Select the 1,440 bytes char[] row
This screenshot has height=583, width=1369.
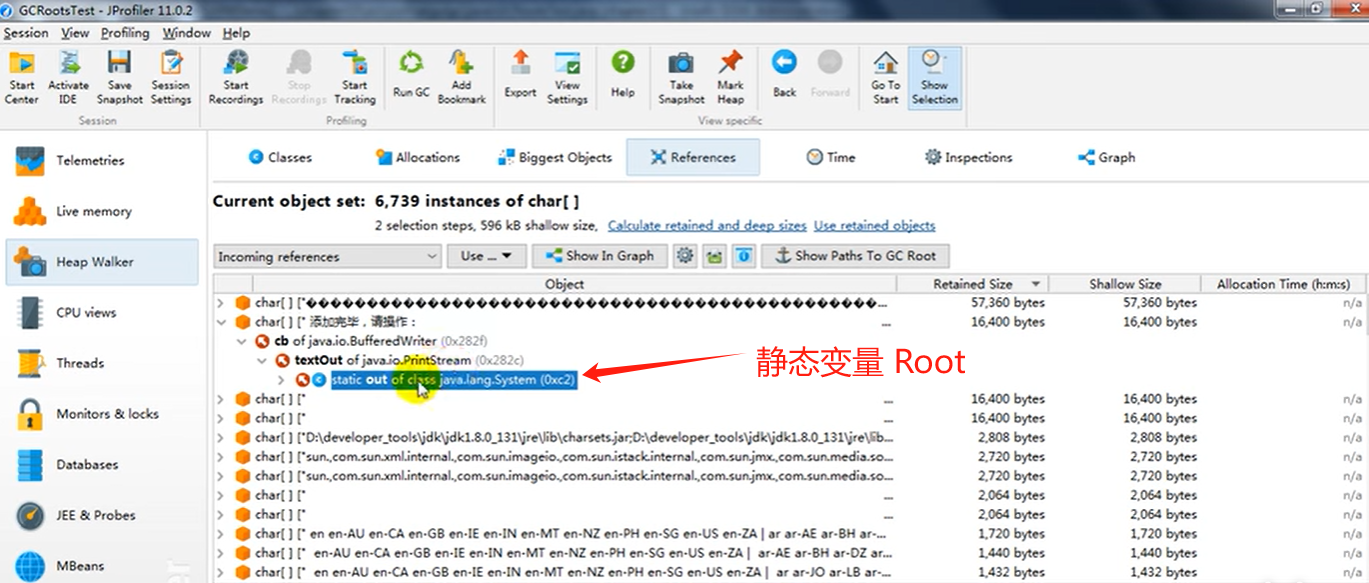[790, 553]
